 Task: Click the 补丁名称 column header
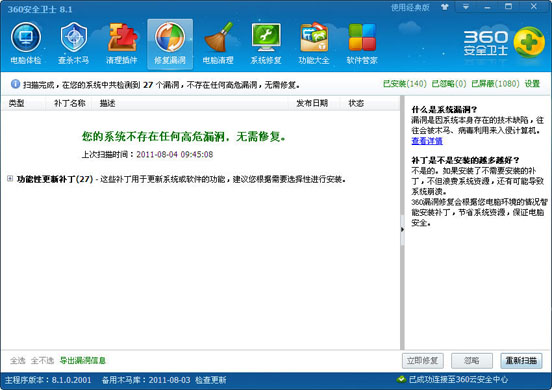pos(70,103)
